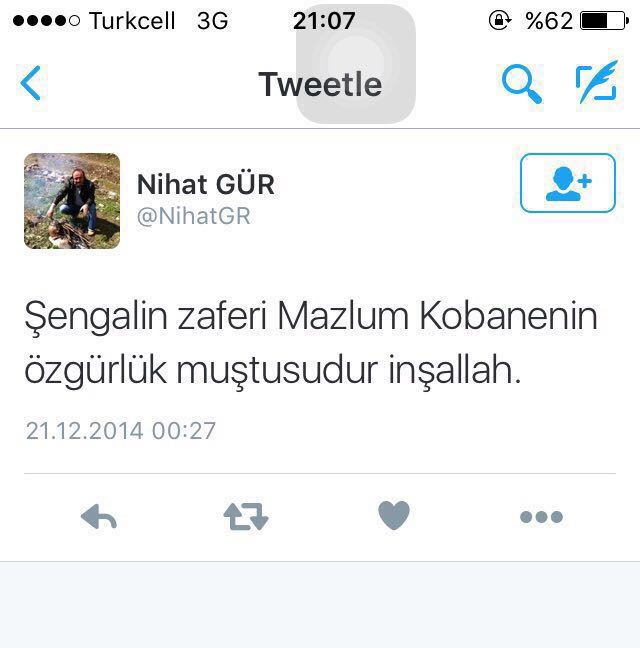This screenshot has height=648, width=640.
Task: Tap the Tweetle title header
Action: [320, 84]
